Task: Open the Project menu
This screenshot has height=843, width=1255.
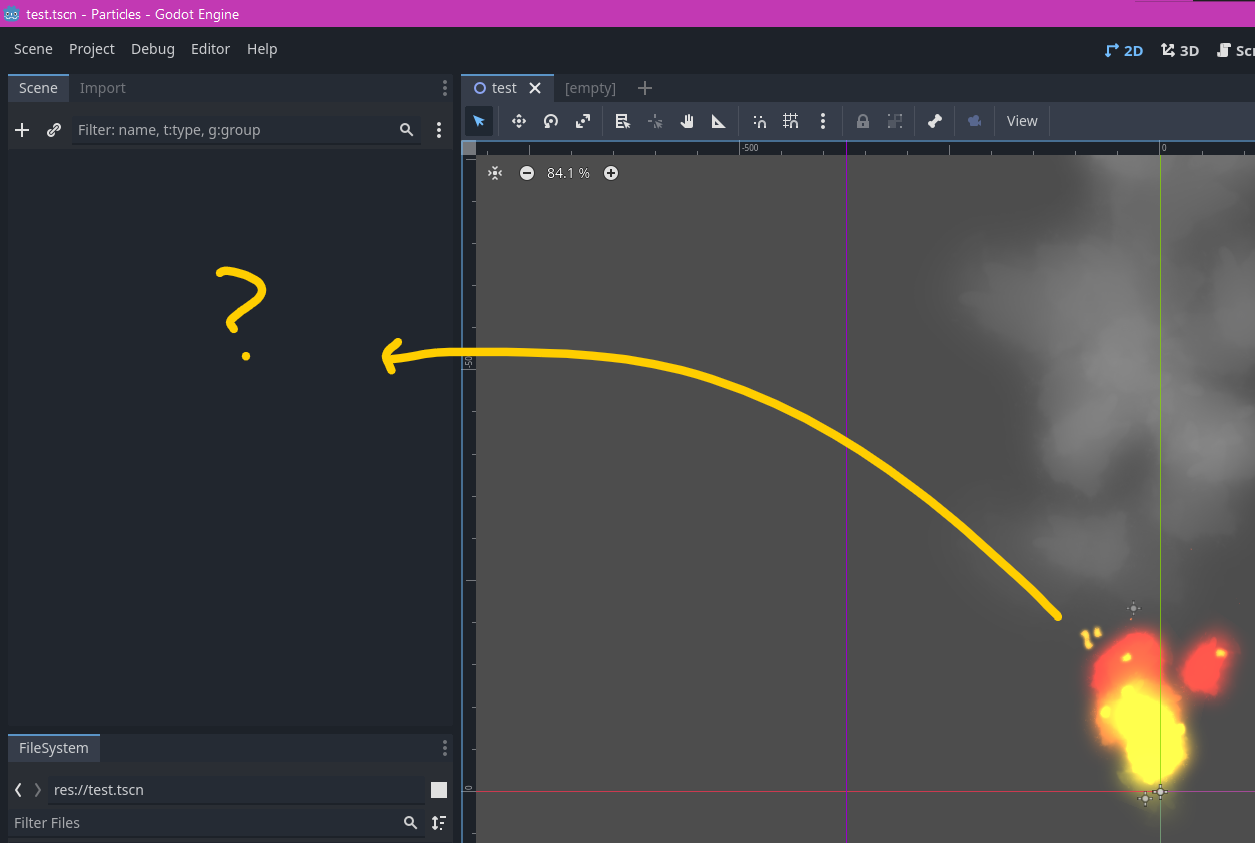Action: [x=91, y=48]
